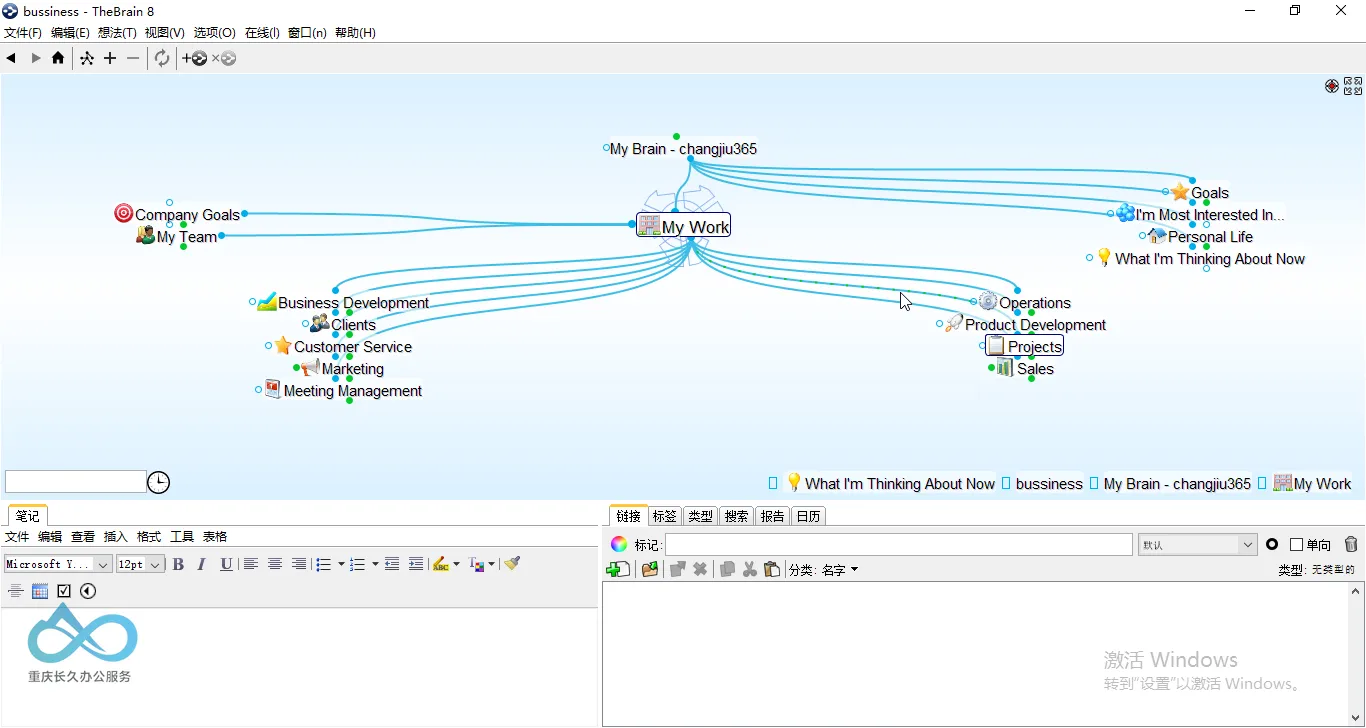Switch to the 搜索 tab
The width and height of the screenshot is (1366, 728).
tap(736, 516)
